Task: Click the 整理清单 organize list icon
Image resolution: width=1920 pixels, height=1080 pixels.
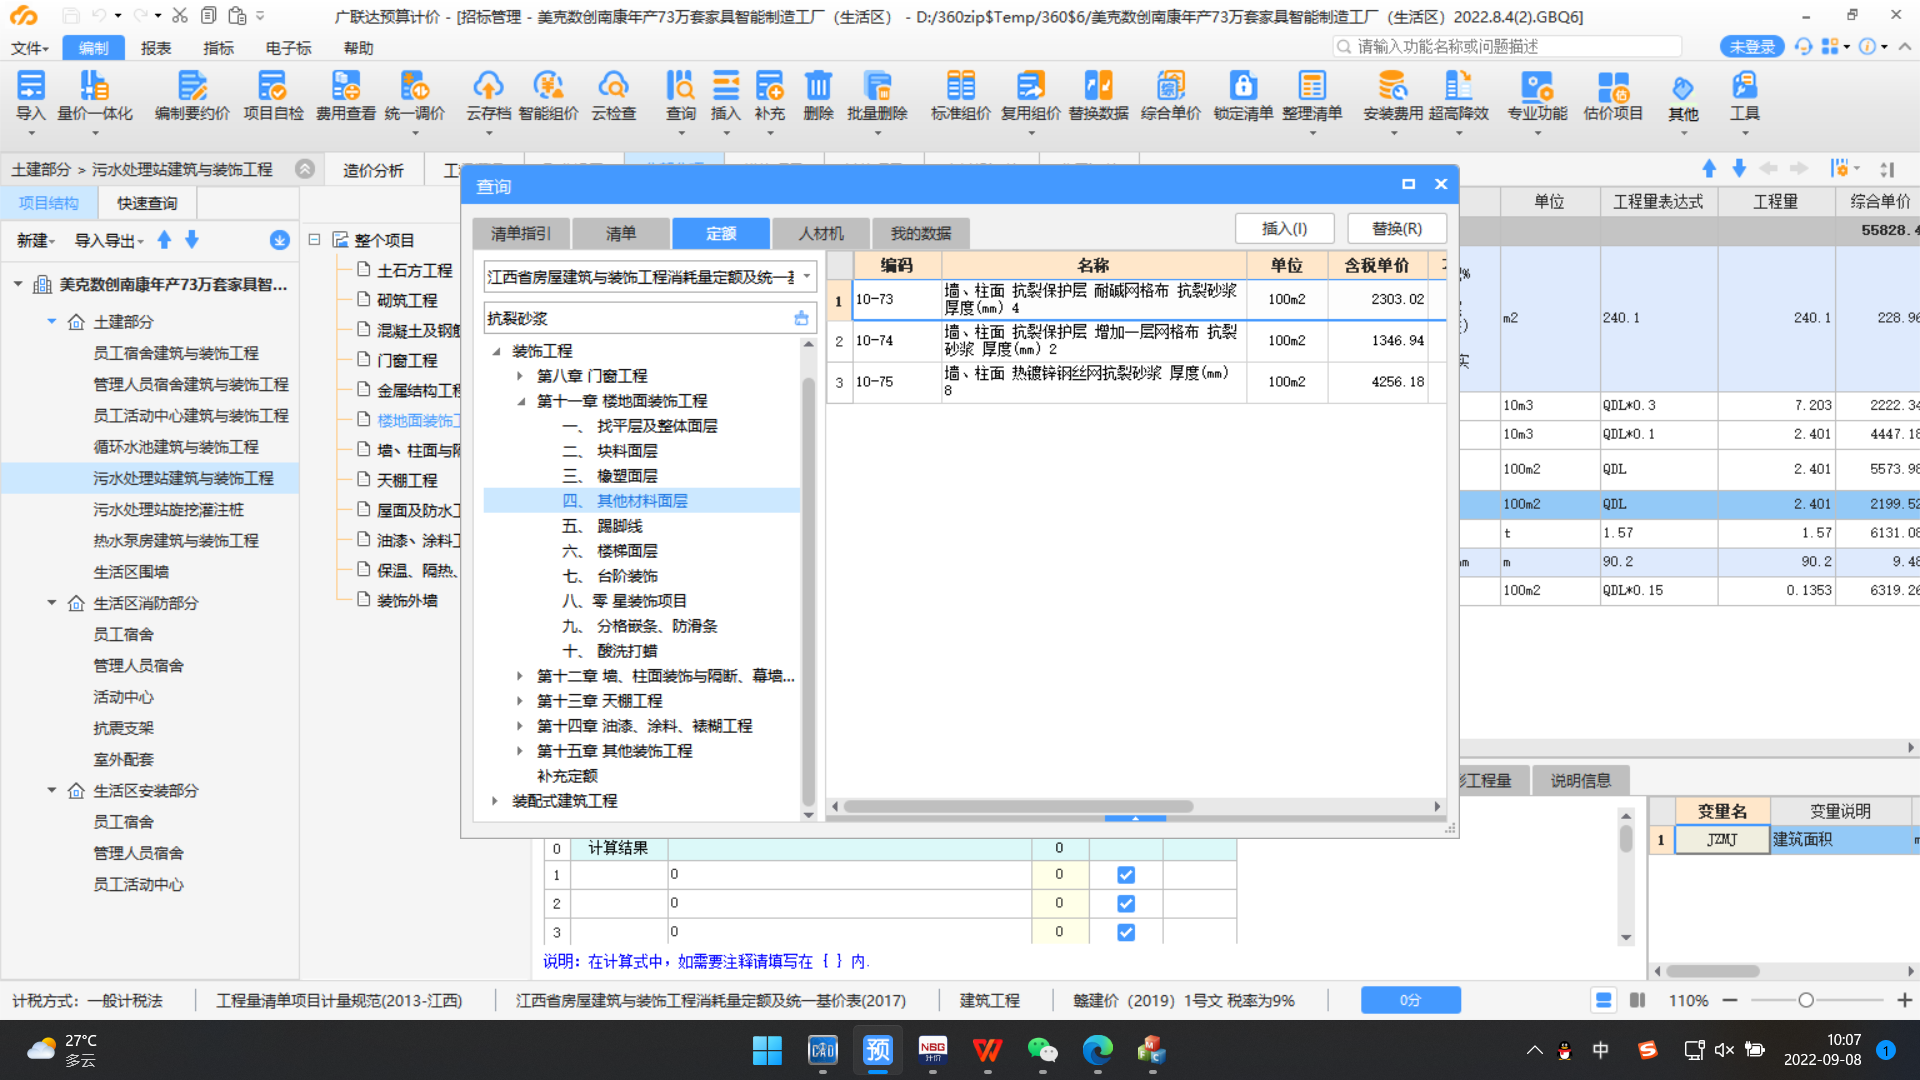Action: (1312, 97)
